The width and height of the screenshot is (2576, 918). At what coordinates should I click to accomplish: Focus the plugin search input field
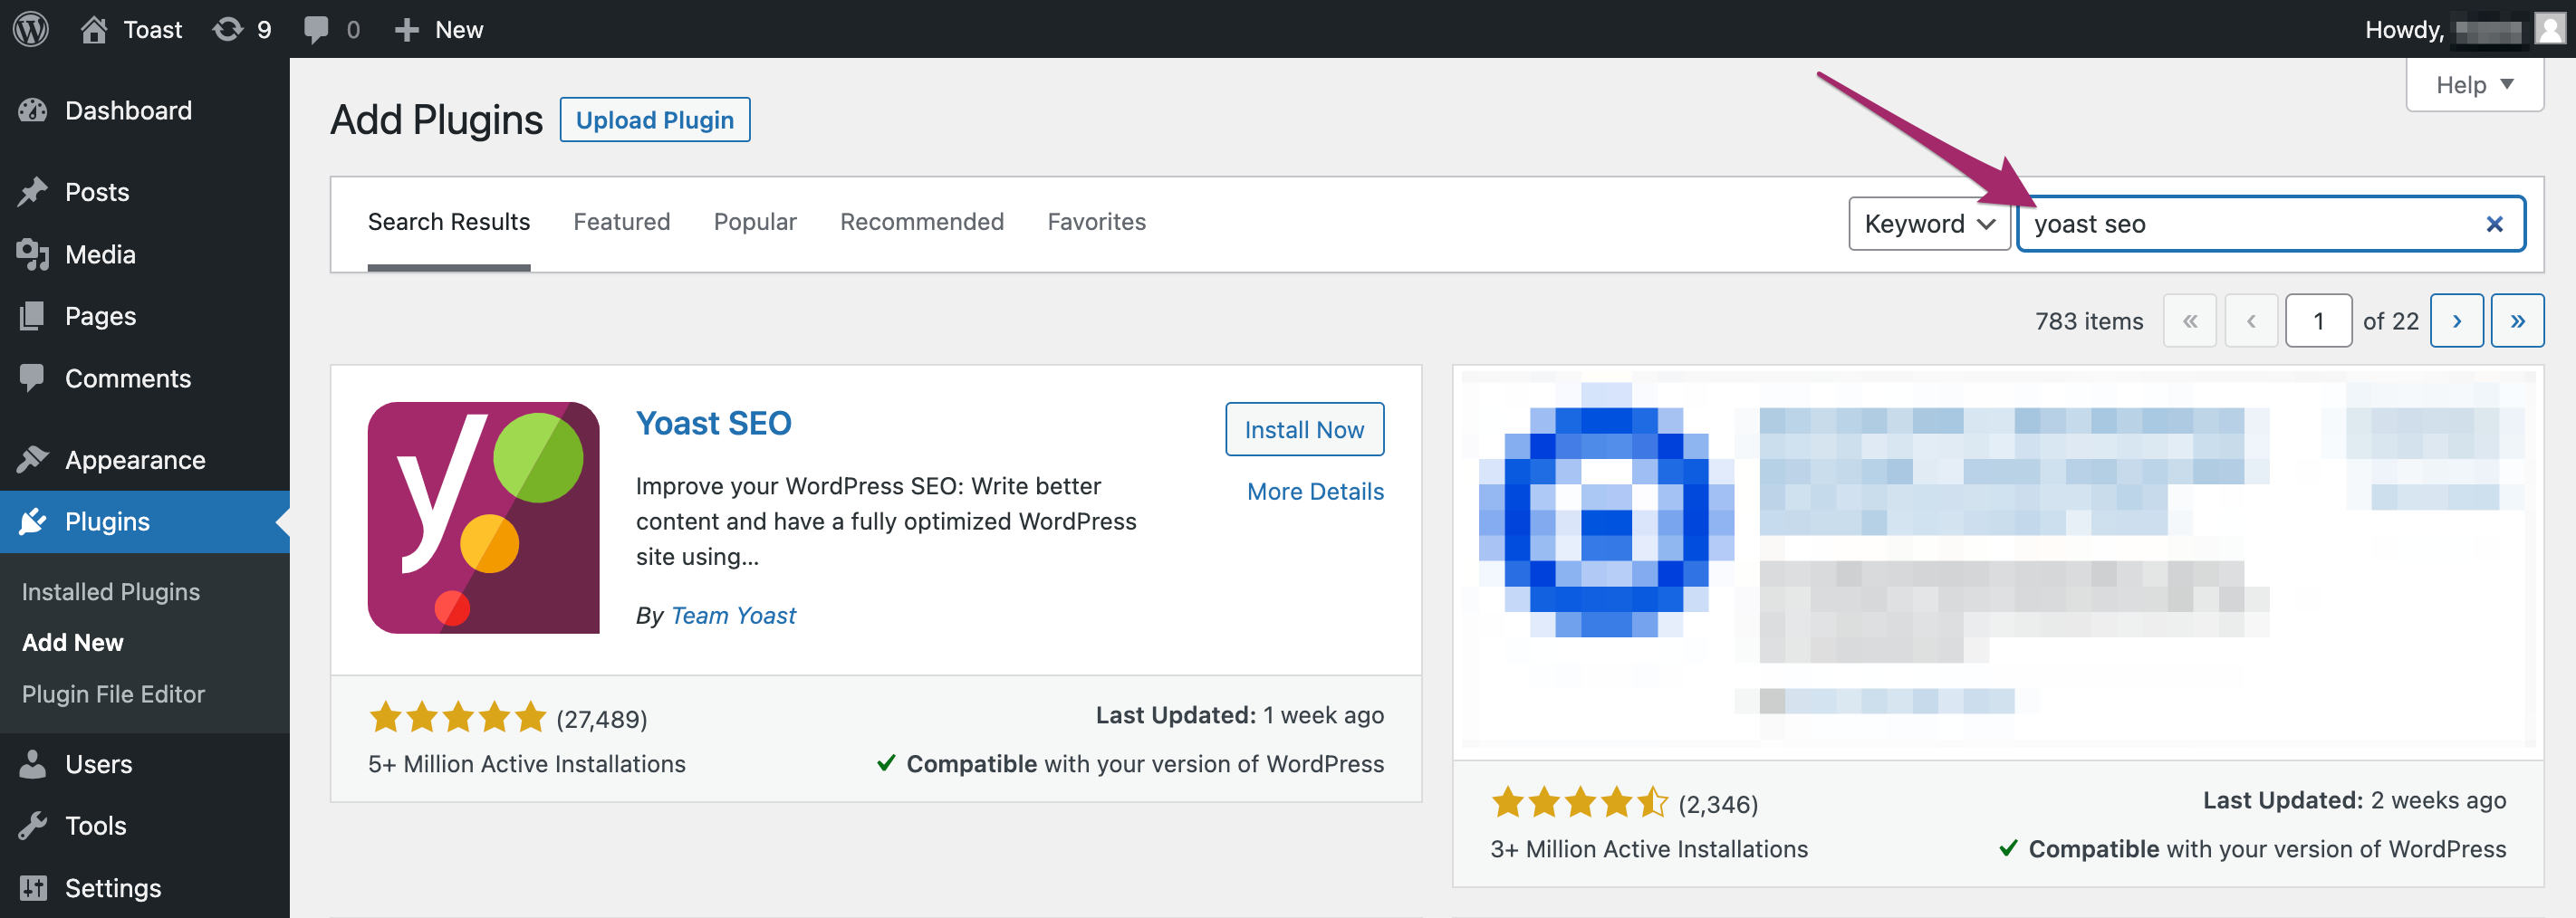2250,224
